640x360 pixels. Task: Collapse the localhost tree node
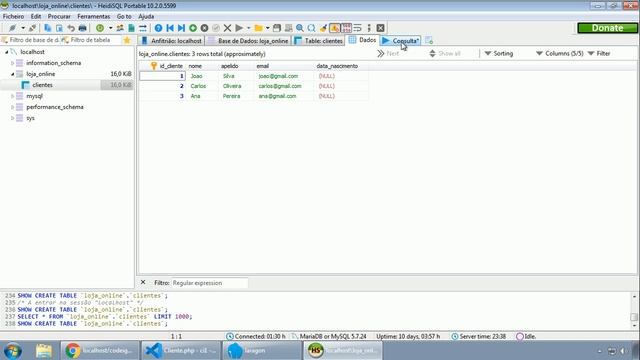(x=7, y=52)
